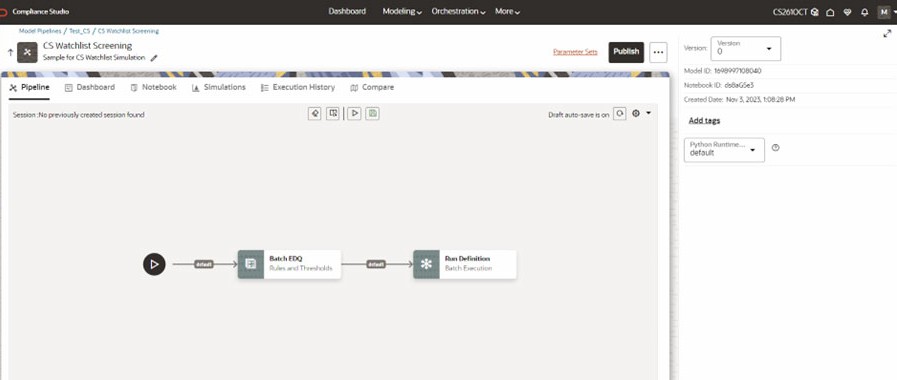Viewport: 897px width, 380px height.
Task: Select the Batch EDQ node icon
Action: [251, 264]
